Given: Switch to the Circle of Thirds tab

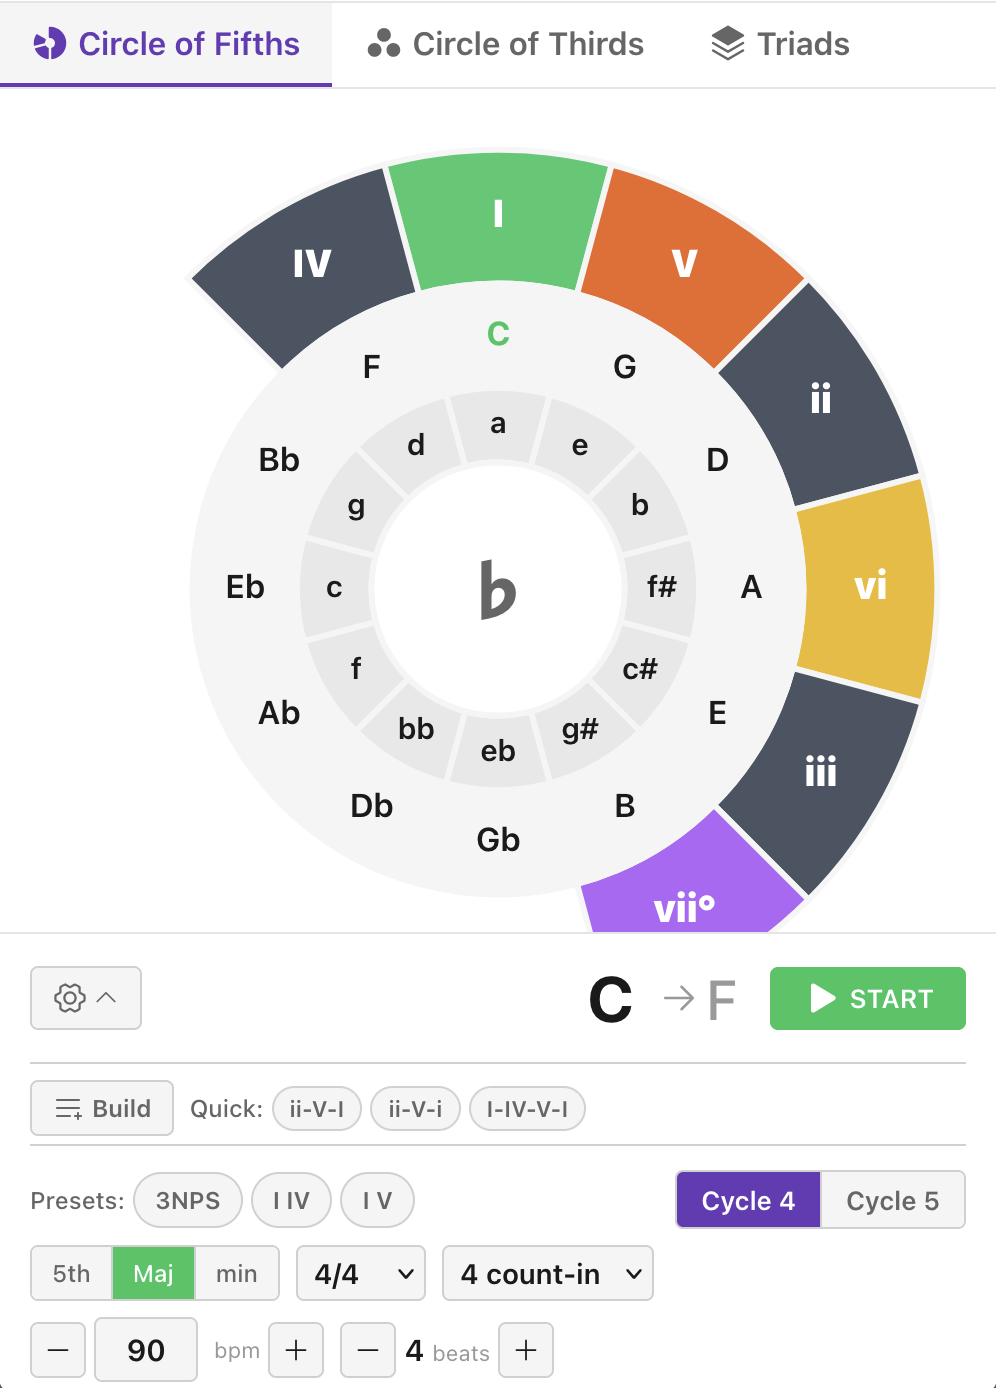Looking at the screenshot, I should click(x=505, y=44).
